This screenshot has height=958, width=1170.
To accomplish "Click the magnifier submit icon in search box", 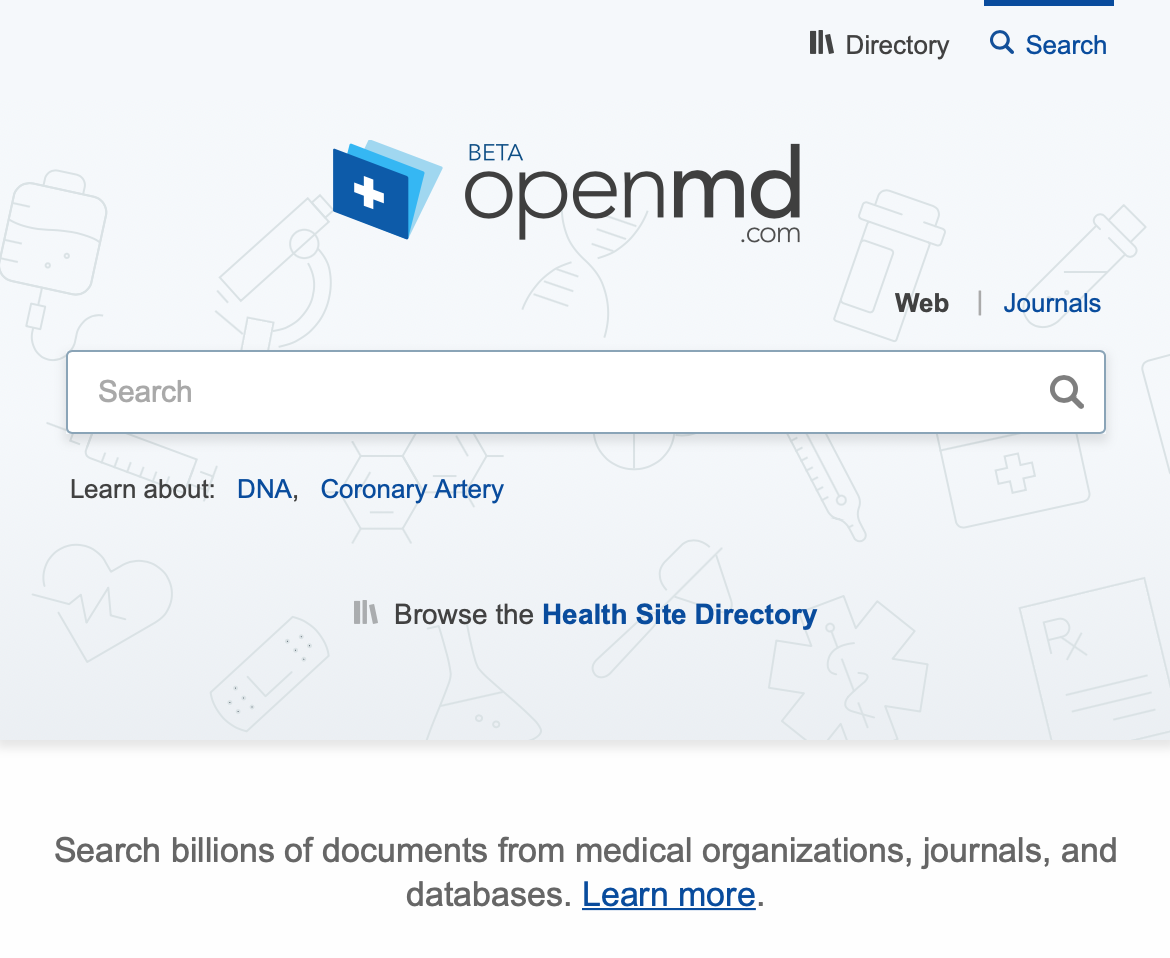I will point(1067,392).
